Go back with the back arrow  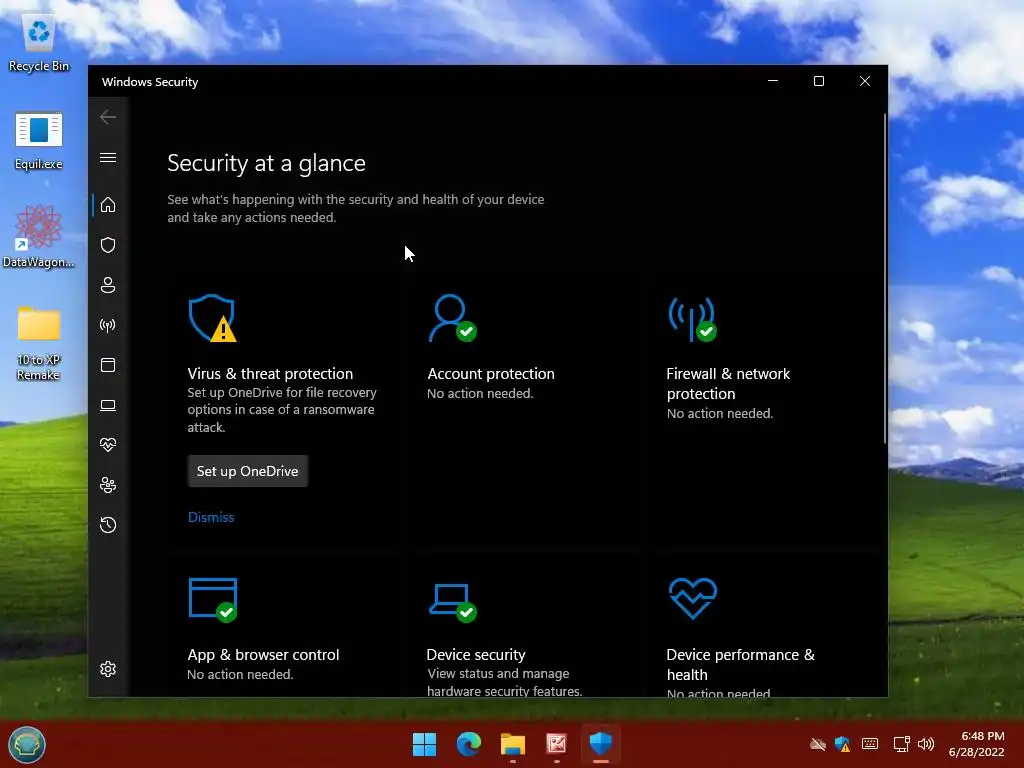(108, 117)
